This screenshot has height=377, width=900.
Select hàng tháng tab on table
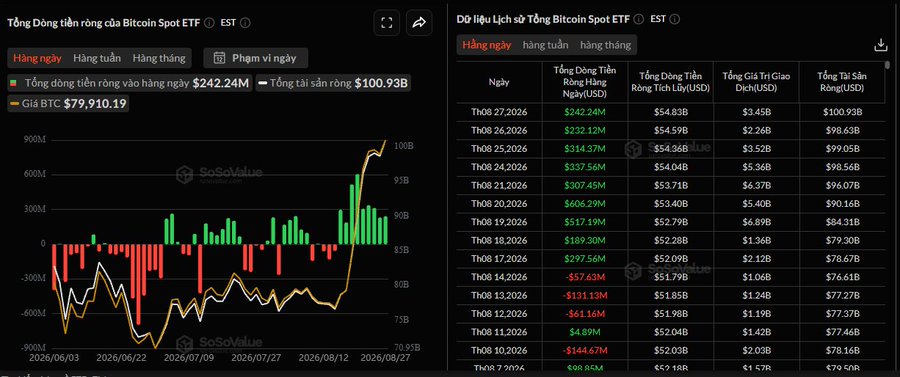tap(605, 45)
